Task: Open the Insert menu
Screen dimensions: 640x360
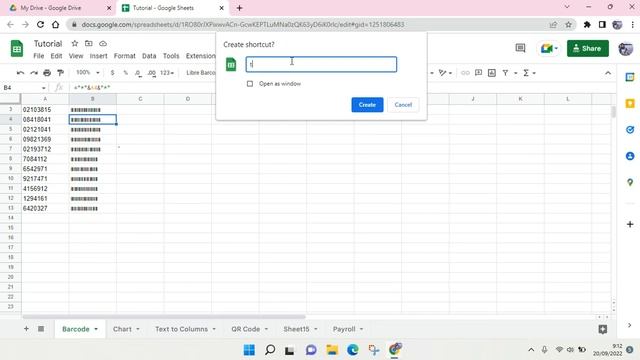Action: (98, 56)
